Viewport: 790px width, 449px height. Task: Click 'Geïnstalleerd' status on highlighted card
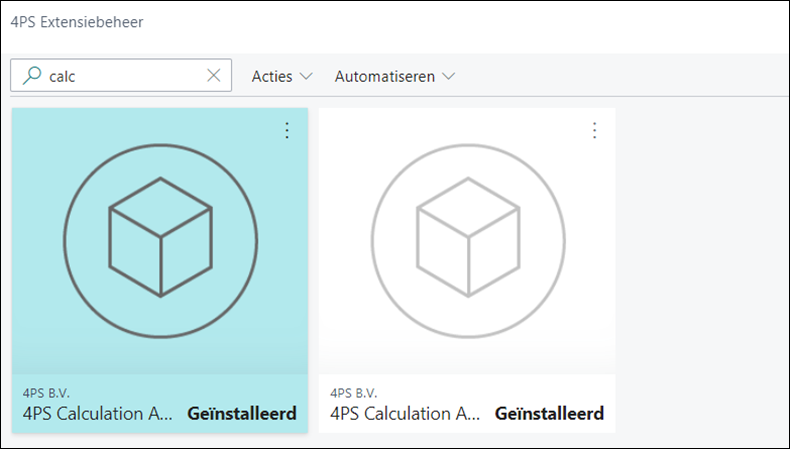[x=242, y=414]
